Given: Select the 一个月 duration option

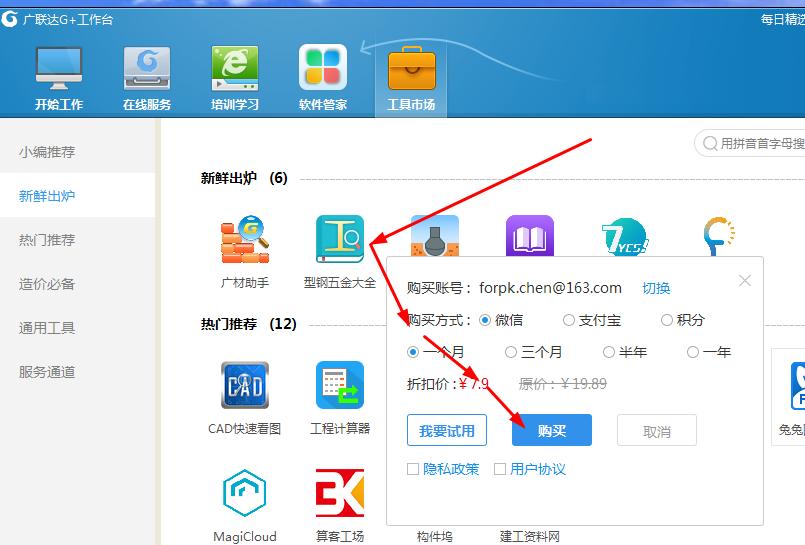Looking at the screenshot, I should coord(413,352).
